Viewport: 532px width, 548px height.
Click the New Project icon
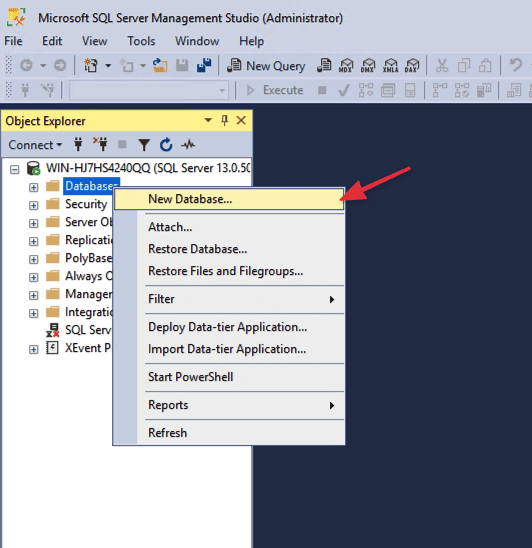[91, 65]
